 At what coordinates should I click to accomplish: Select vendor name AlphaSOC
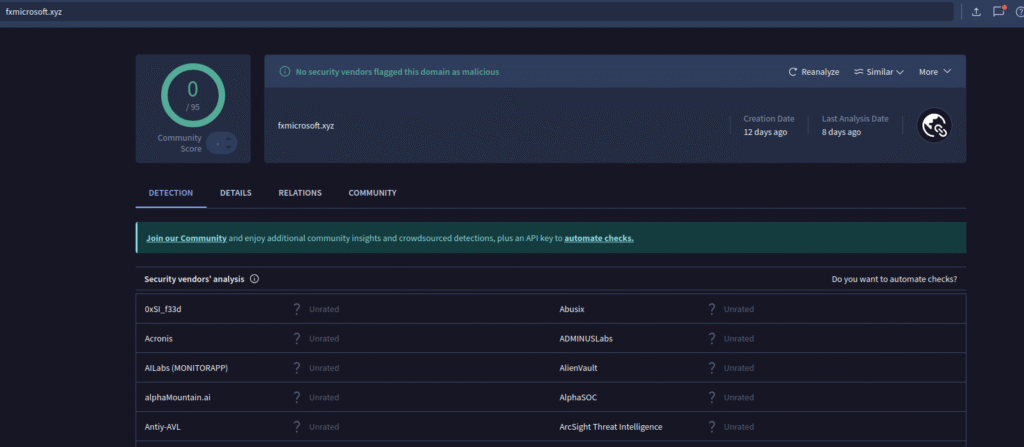pyautogui.click(x=578, y=397)
